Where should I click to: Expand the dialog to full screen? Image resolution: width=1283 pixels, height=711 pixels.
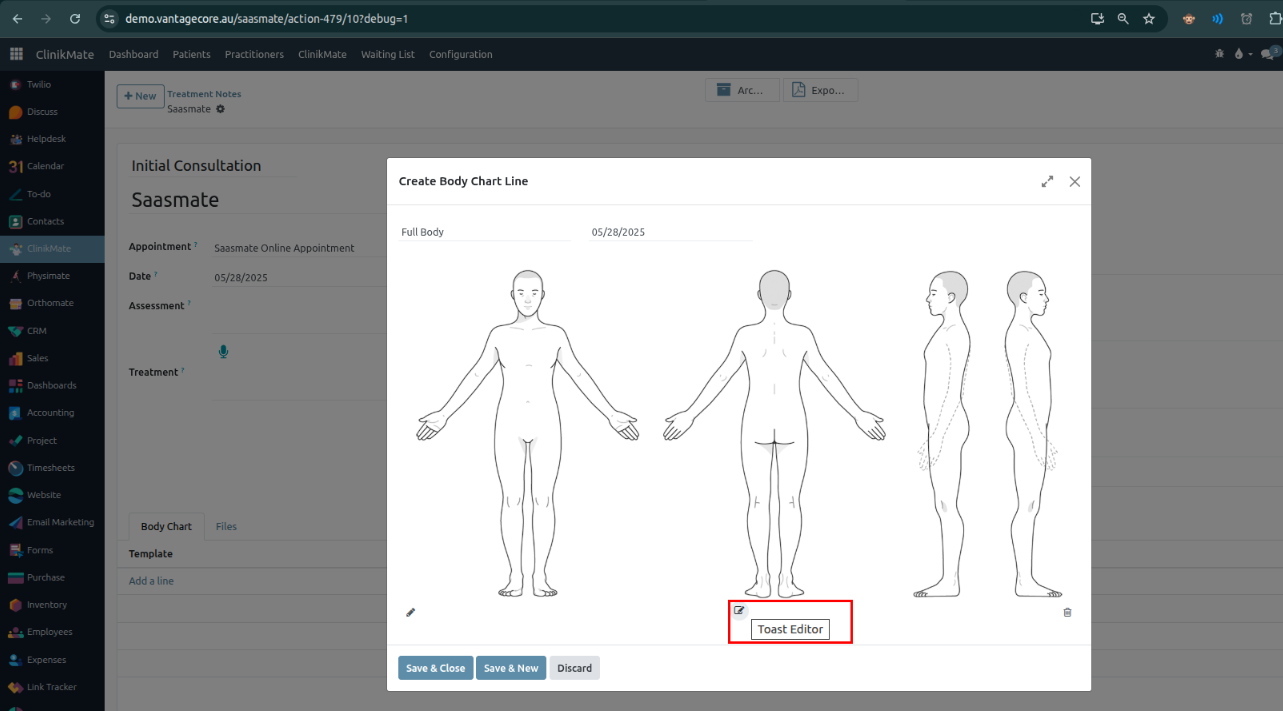[x=1047, y=182]
